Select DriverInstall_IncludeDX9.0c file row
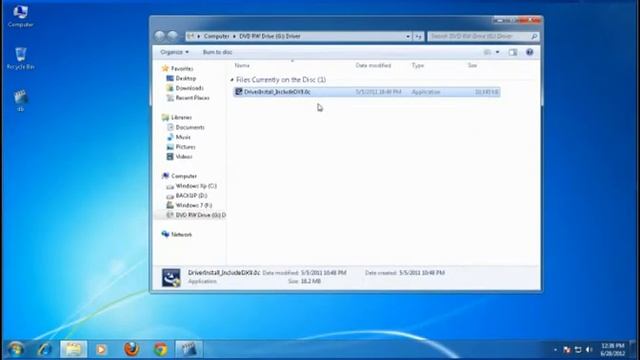Viewport: 640px width, 360px height. tap(367, 92)
